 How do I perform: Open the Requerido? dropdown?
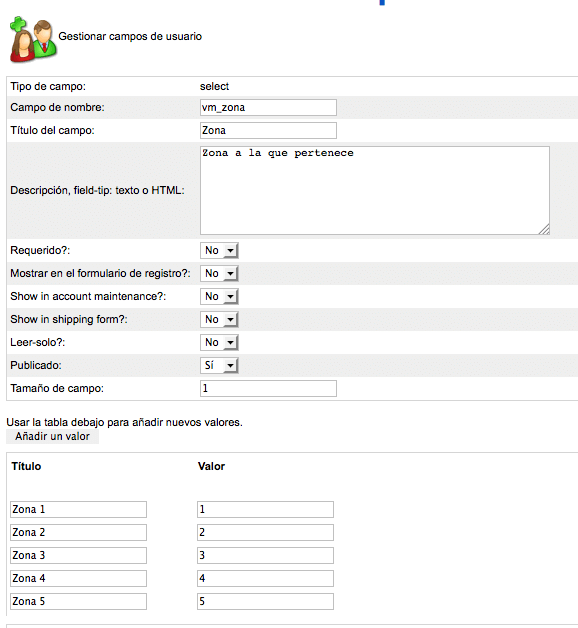219,251
